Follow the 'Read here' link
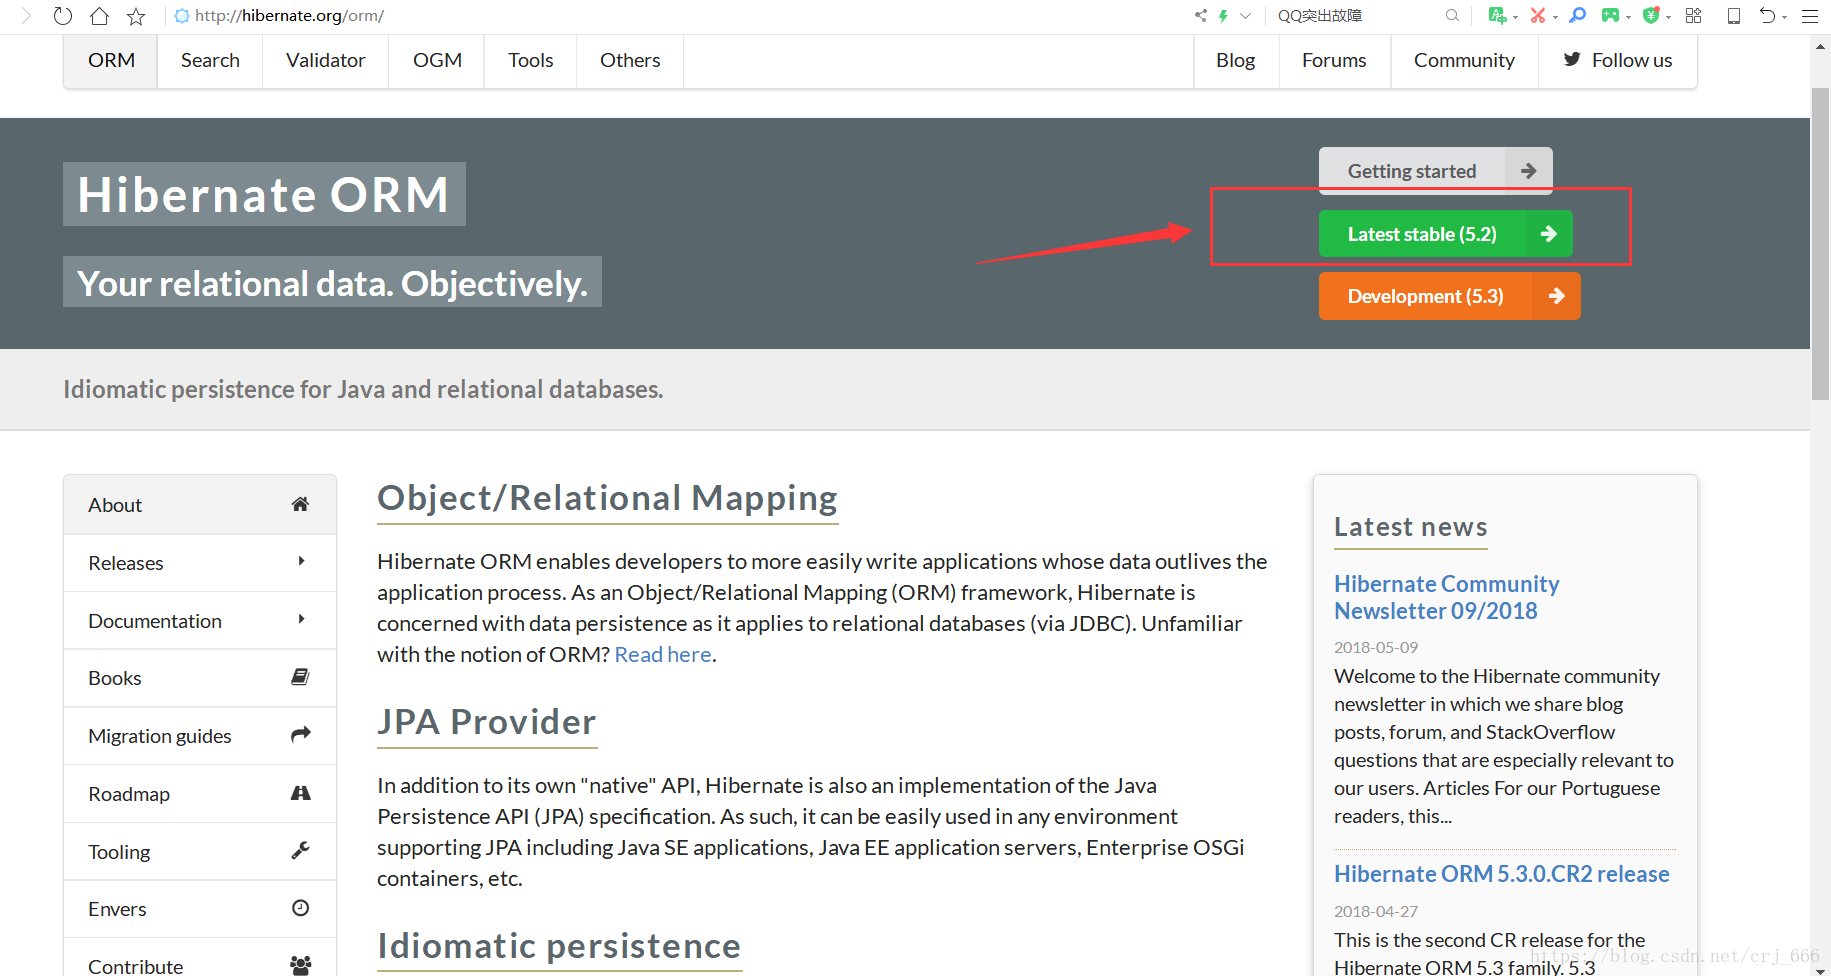Viewport: 1831px width, 976px height. pos(663,654)
